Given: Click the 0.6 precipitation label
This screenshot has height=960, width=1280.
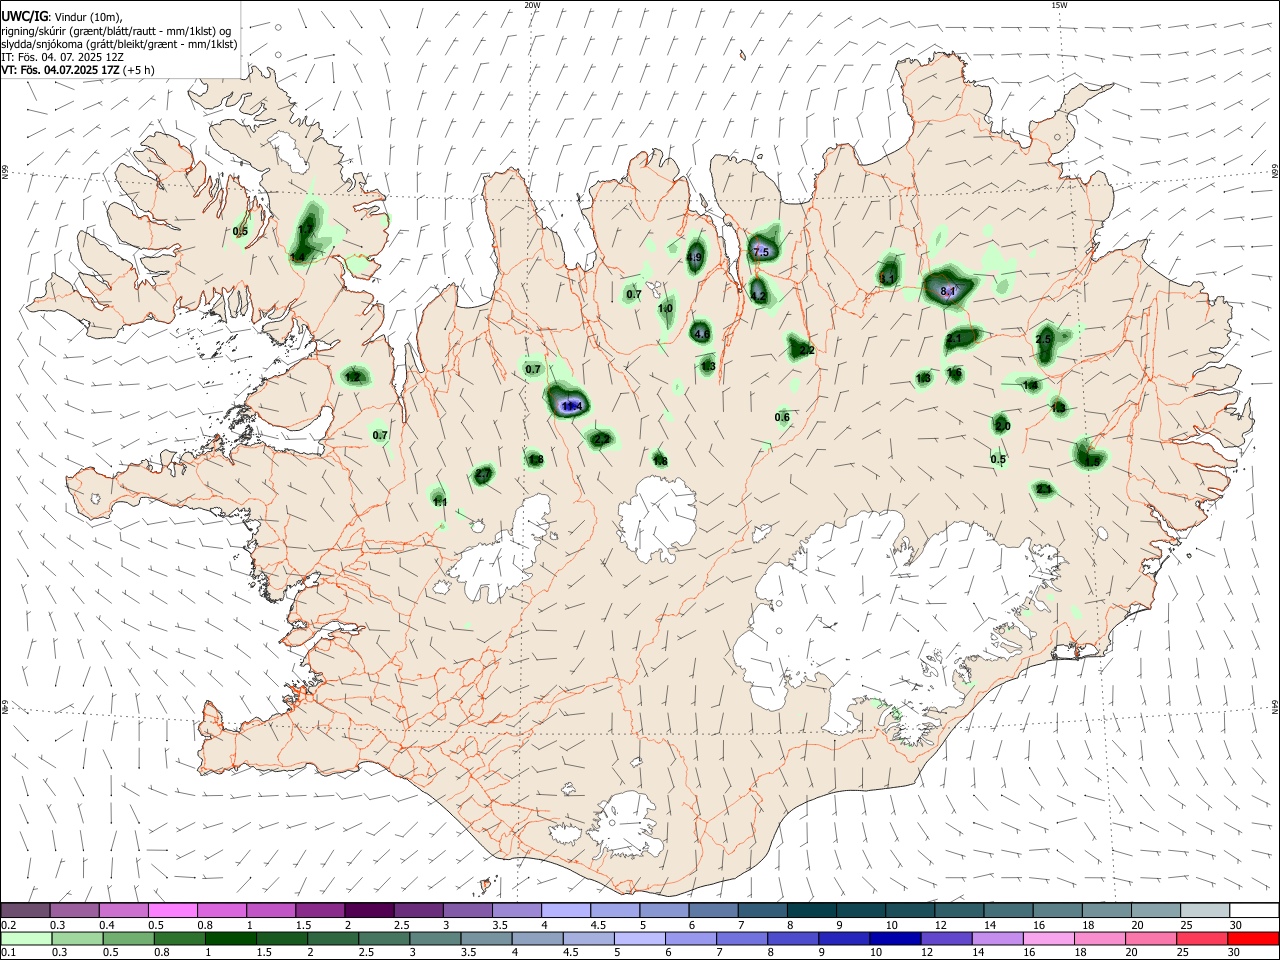Looking at the screenshot, I should pyautogui.click(x=782, y=417).
